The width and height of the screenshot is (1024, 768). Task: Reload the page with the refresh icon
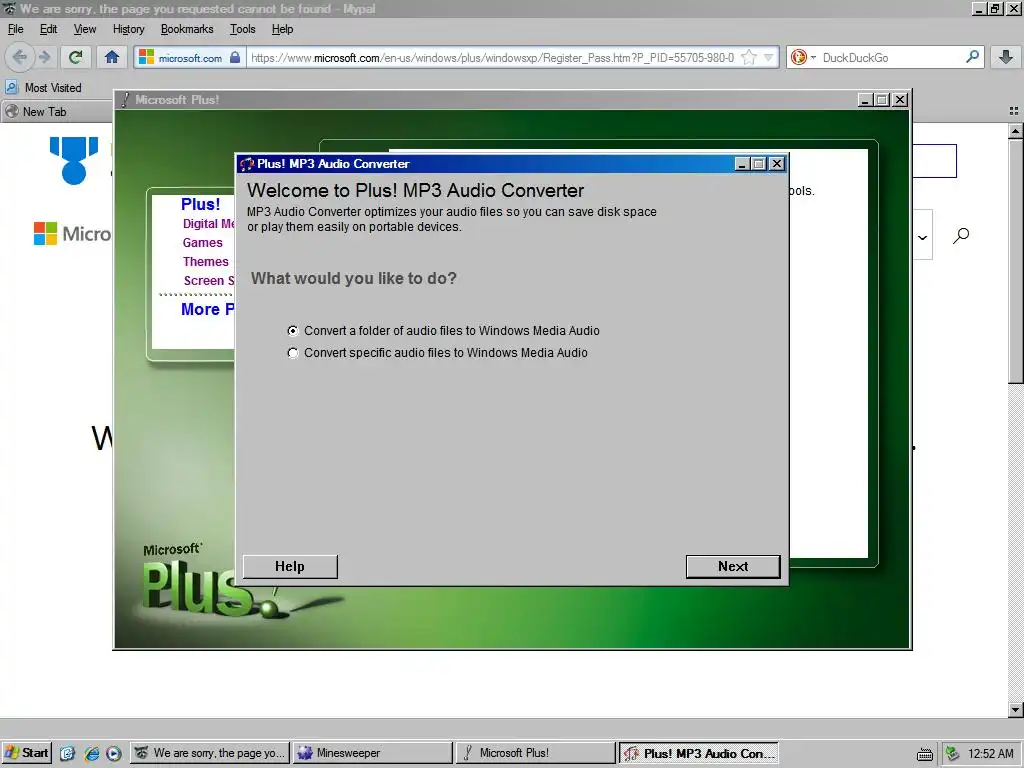tap(76, 57)
